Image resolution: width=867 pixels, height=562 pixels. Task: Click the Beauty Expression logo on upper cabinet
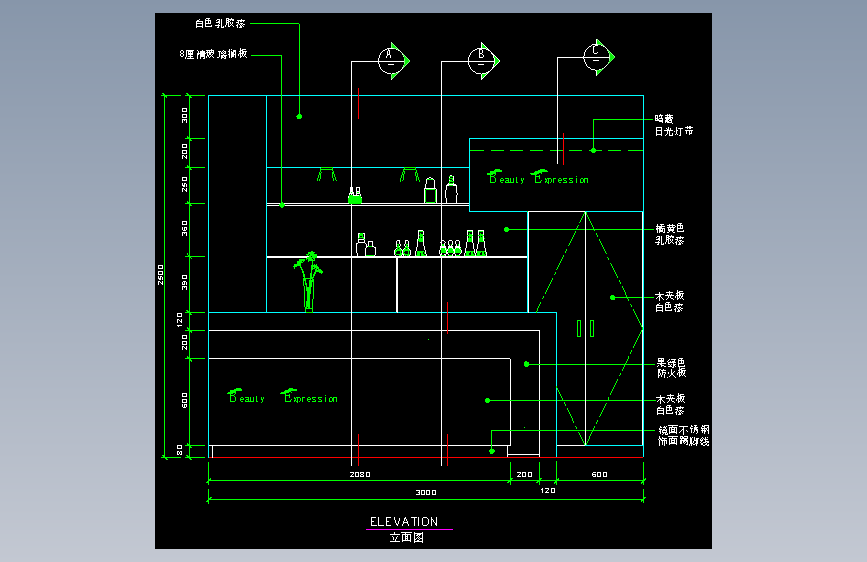click(538, 177)
